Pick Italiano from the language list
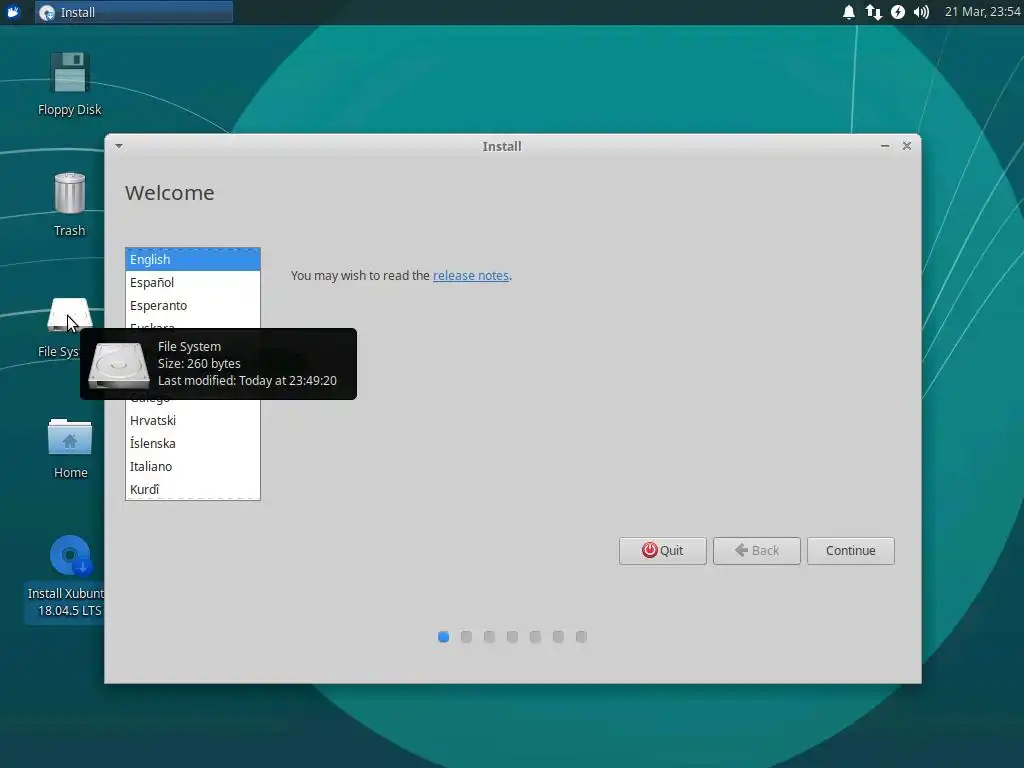Screen dimensions: 1024x768 (193, 466)
